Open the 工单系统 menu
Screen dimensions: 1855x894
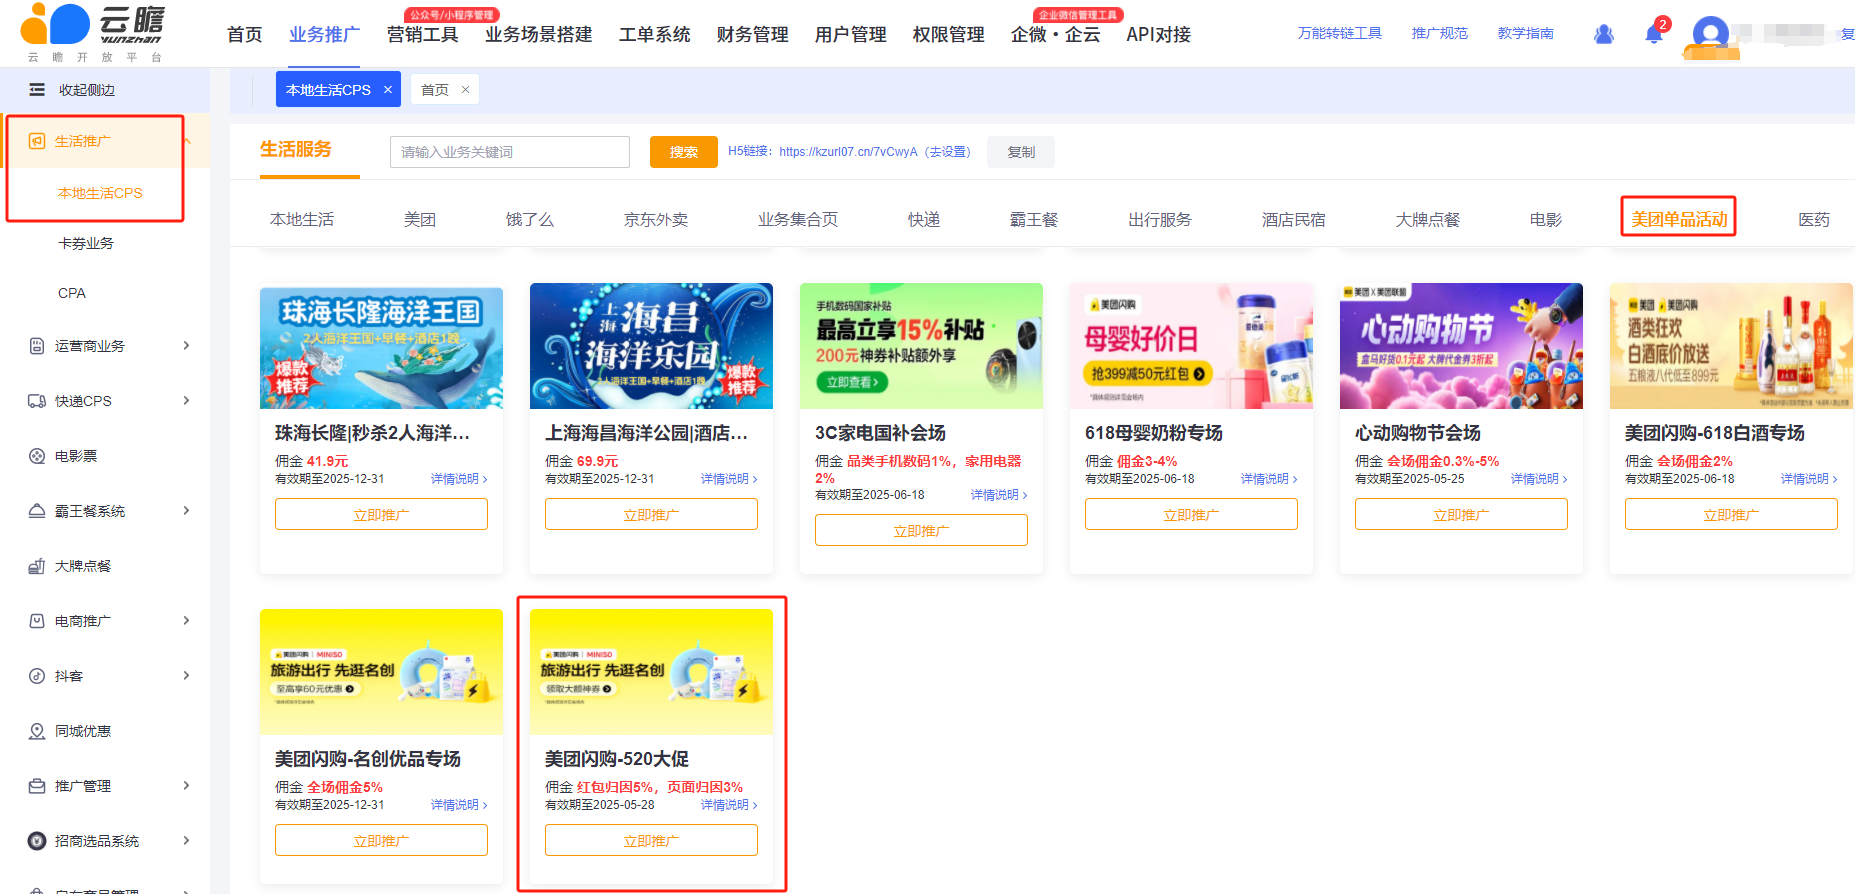click(655, 35)
